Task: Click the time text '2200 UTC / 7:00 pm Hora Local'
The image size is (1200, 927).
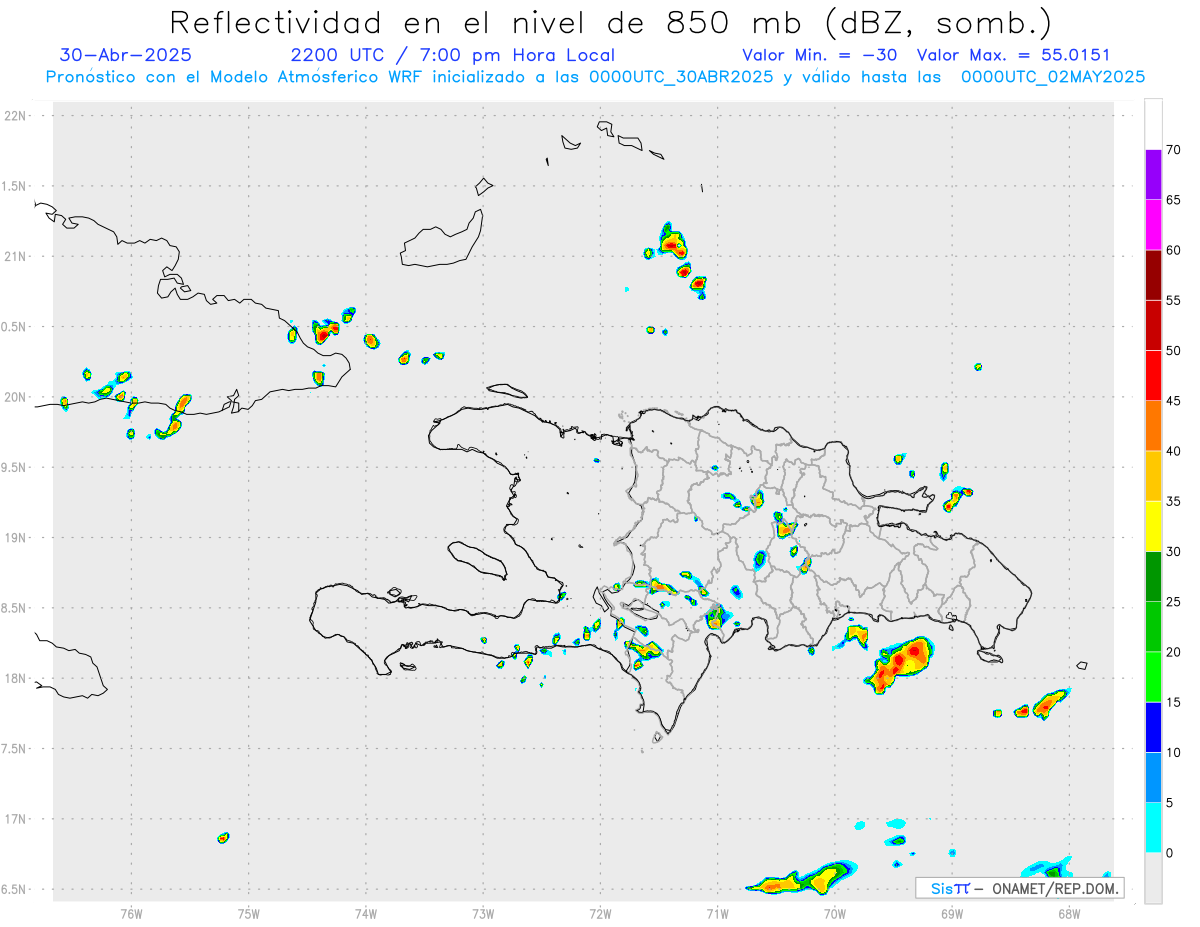Action: (453, 55)
